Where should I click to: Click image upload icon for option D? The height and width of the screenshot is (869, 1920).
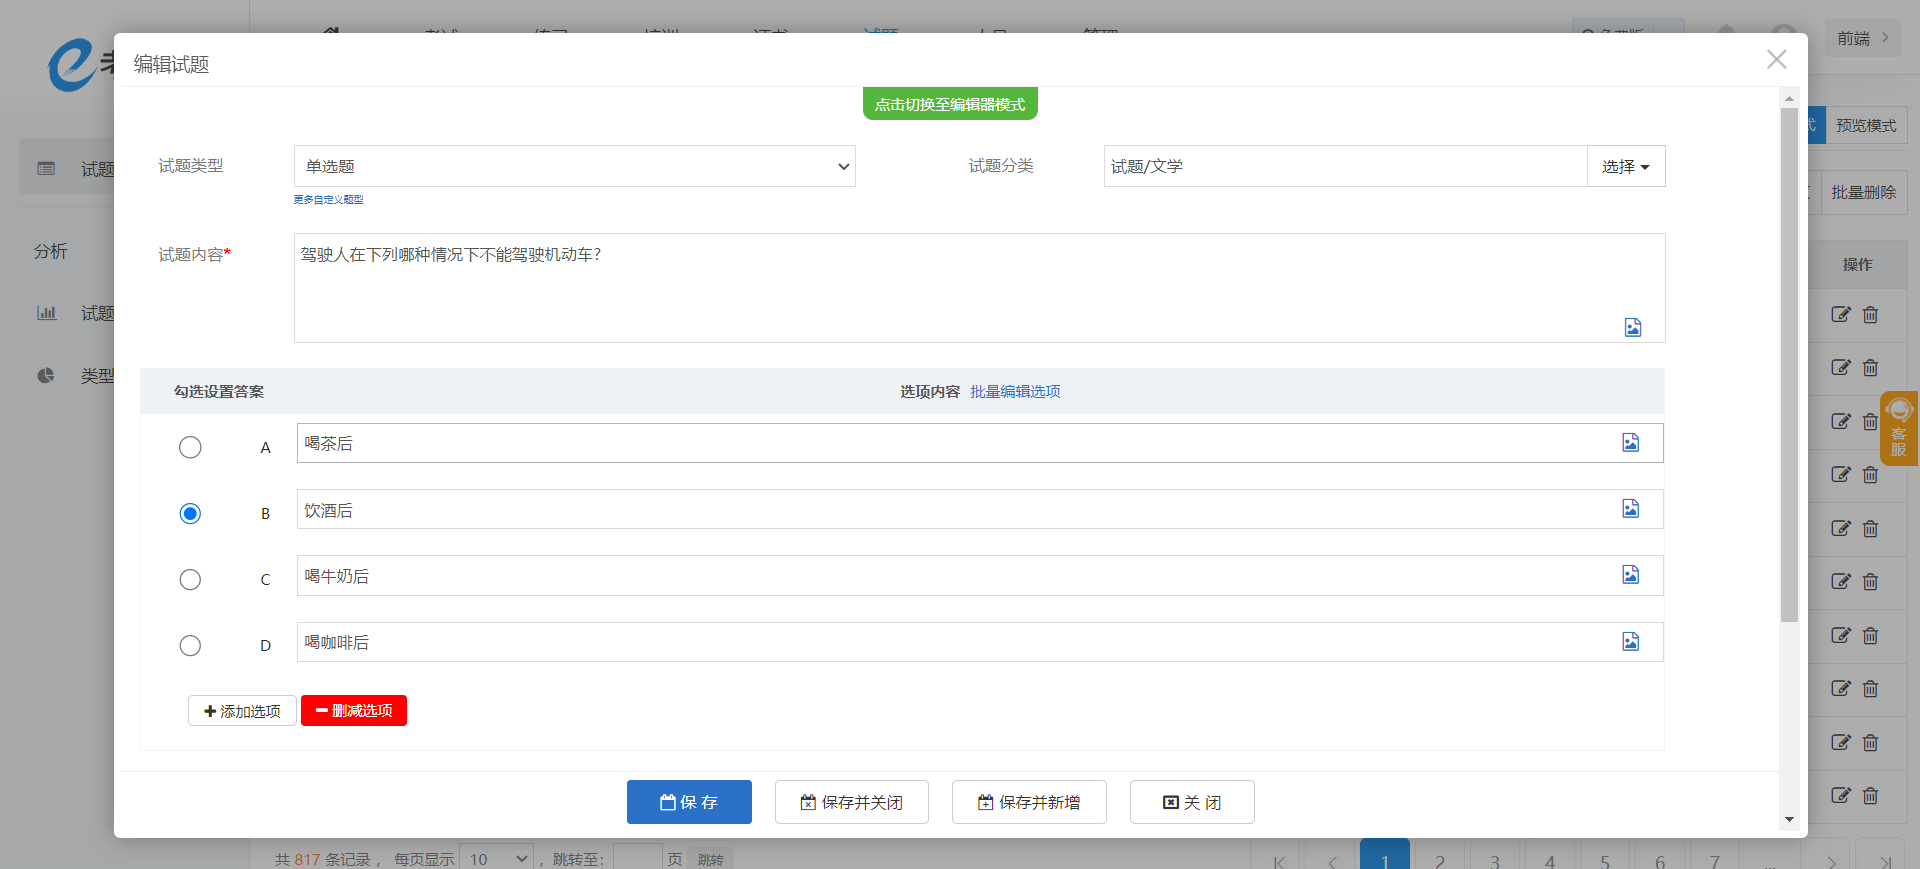(x=1630, y=642)
